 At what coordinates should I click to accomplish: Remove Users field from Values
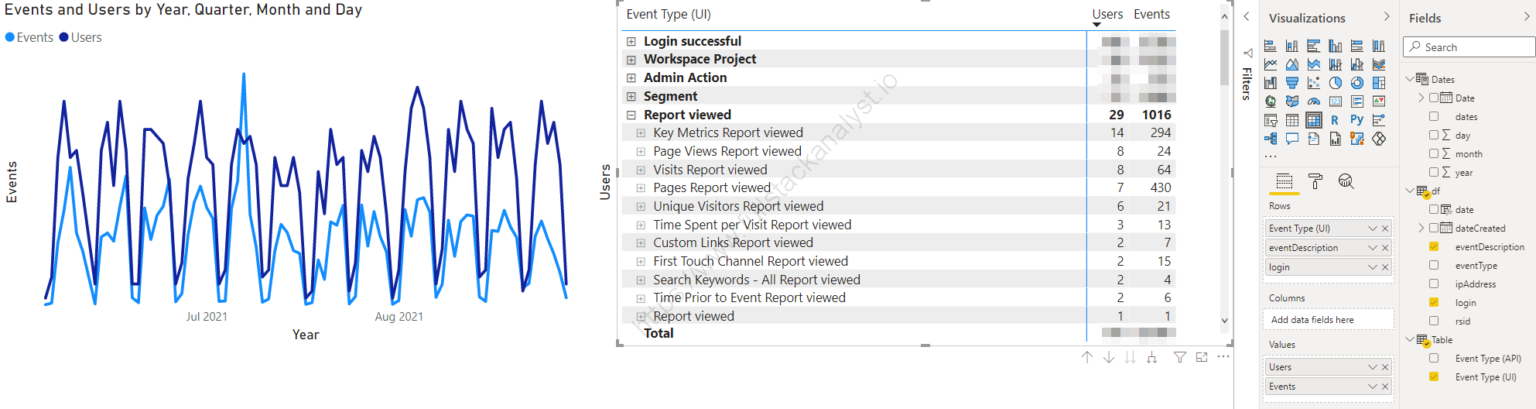click(x=1385, y=367)
